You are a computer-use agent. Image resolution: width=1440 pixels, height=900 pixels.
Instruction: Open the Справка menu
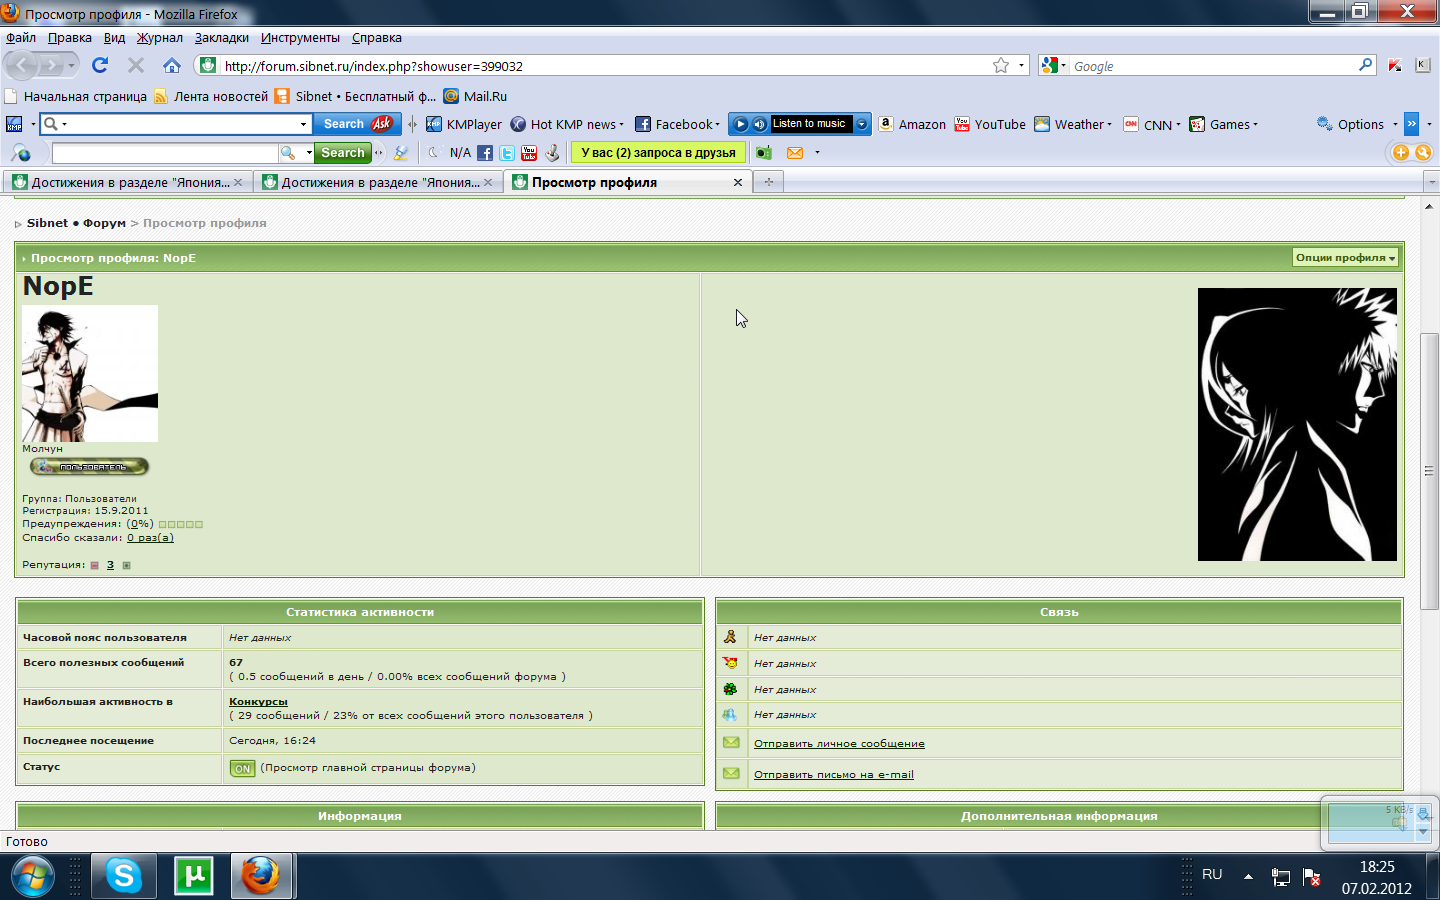coord(377,38)
